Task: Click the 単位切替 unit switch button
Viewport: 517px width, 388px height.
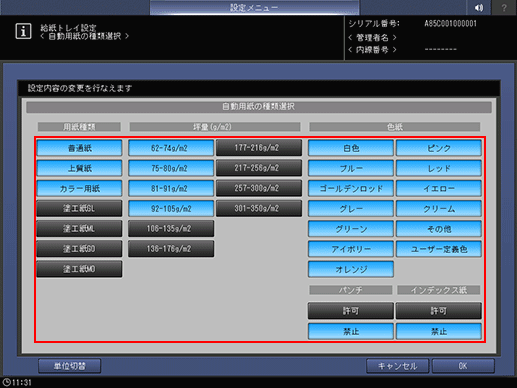Action: click(70, 366)
